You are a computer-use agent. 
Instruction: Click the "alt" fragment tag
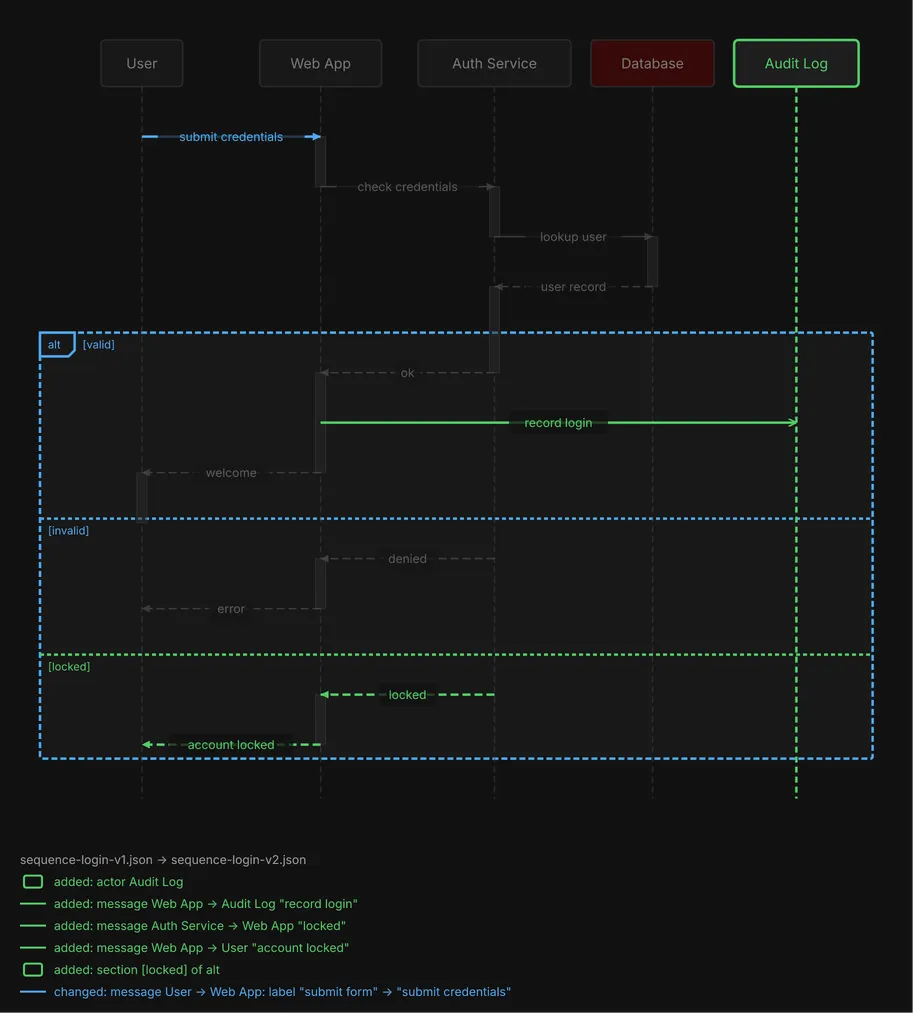57,344
